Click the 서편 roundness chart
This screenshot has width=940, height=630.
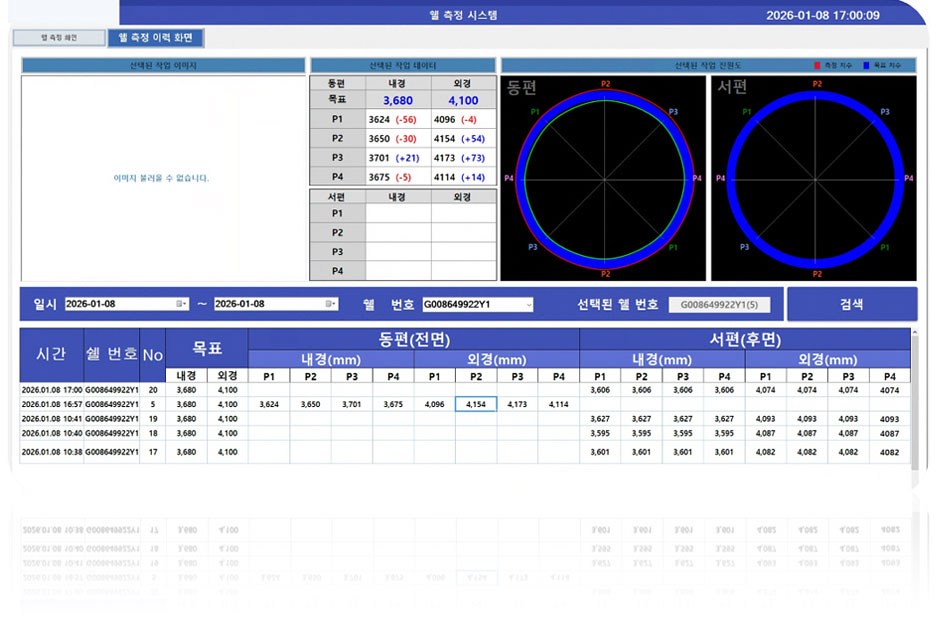pos(814,178)
